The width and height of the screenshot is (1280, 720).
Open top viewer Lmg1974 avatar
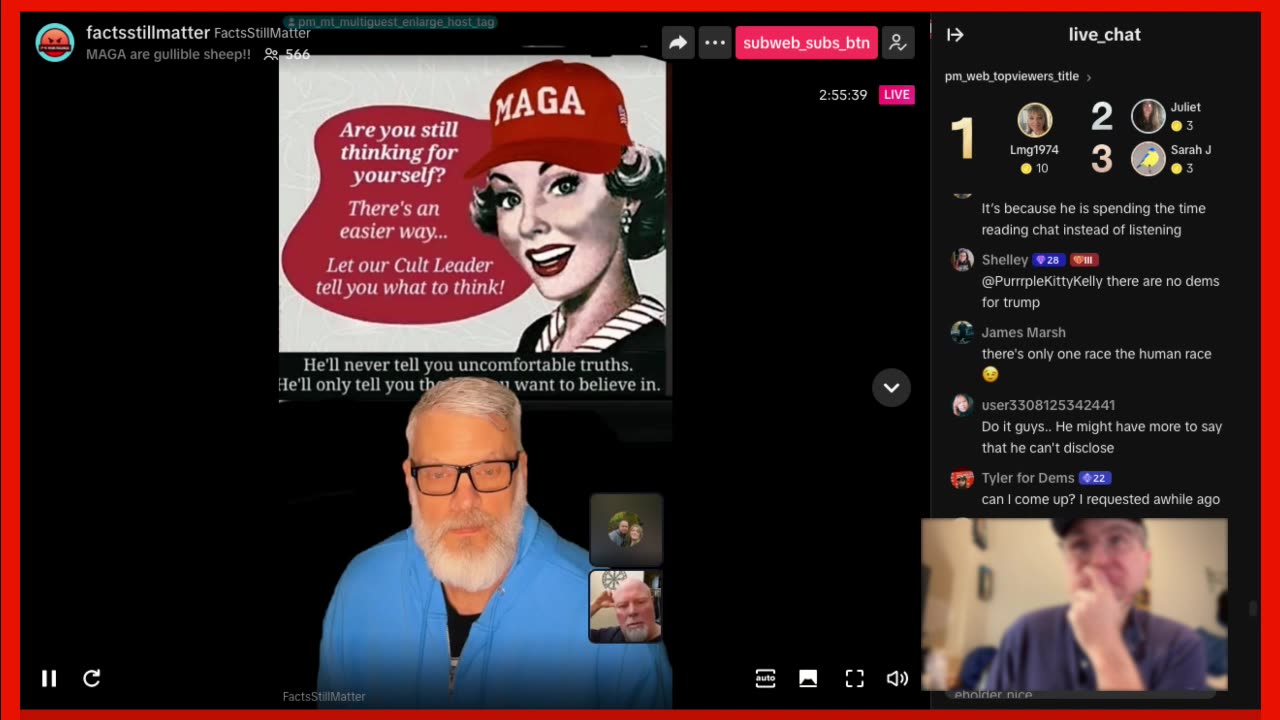pos(1035,120)
